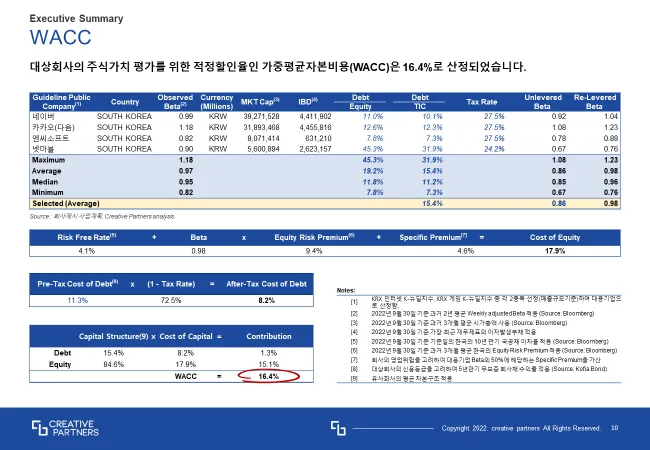Select the company name "넷마블"
Viewport: 650px width, 450px height.
point(43,149)
